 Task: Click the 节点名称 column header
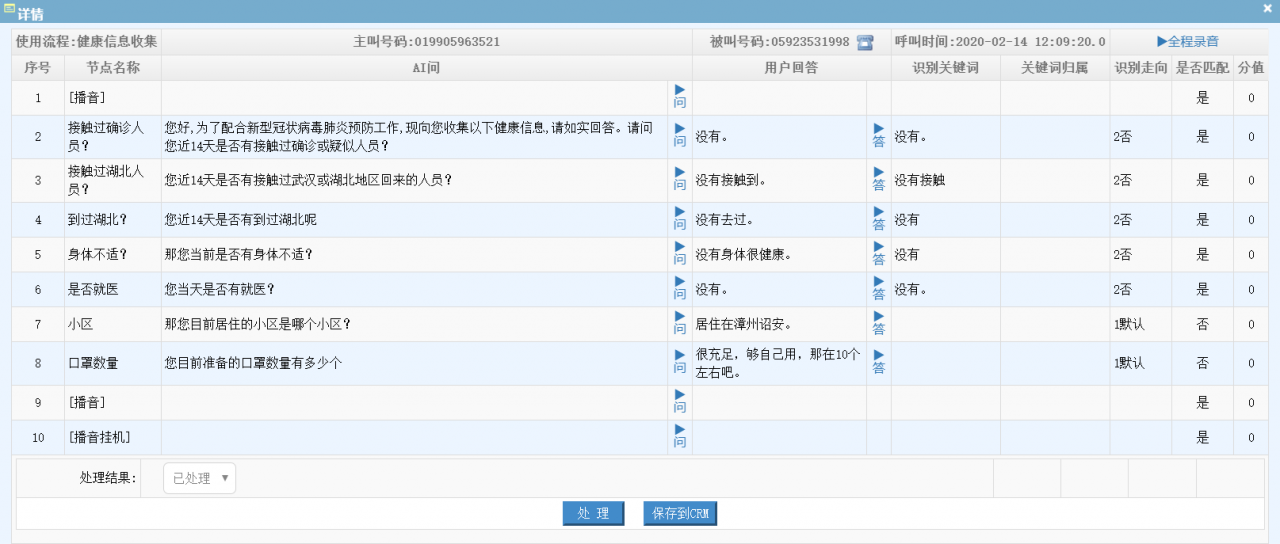coord(113,68)
